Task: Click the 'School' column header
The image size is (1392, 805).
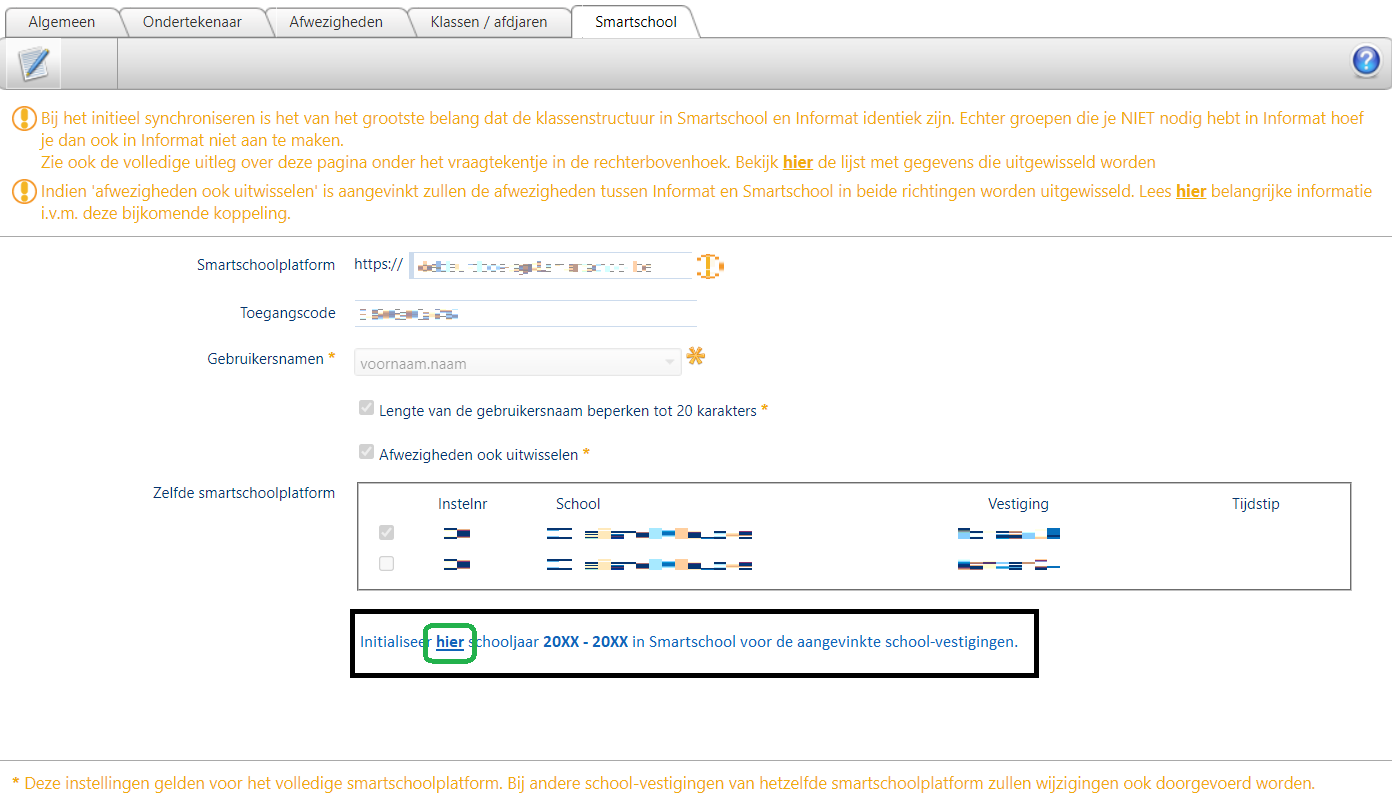Action: pyautogui.click(x=578, y=504)
